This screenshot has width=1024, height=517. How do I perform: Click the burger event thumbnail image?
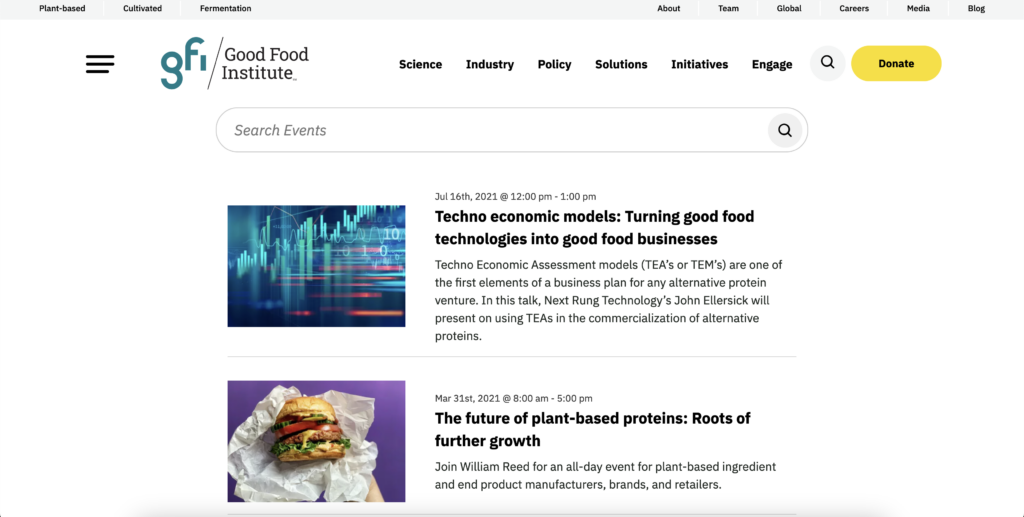[316, 441]
